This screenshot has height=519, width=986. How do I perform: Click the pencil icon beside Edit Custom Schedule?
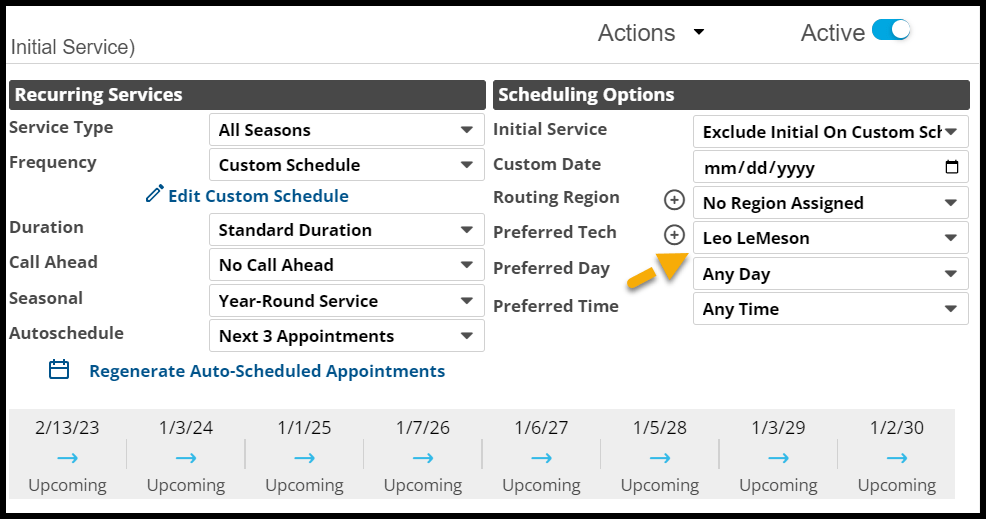coord(154,195)
